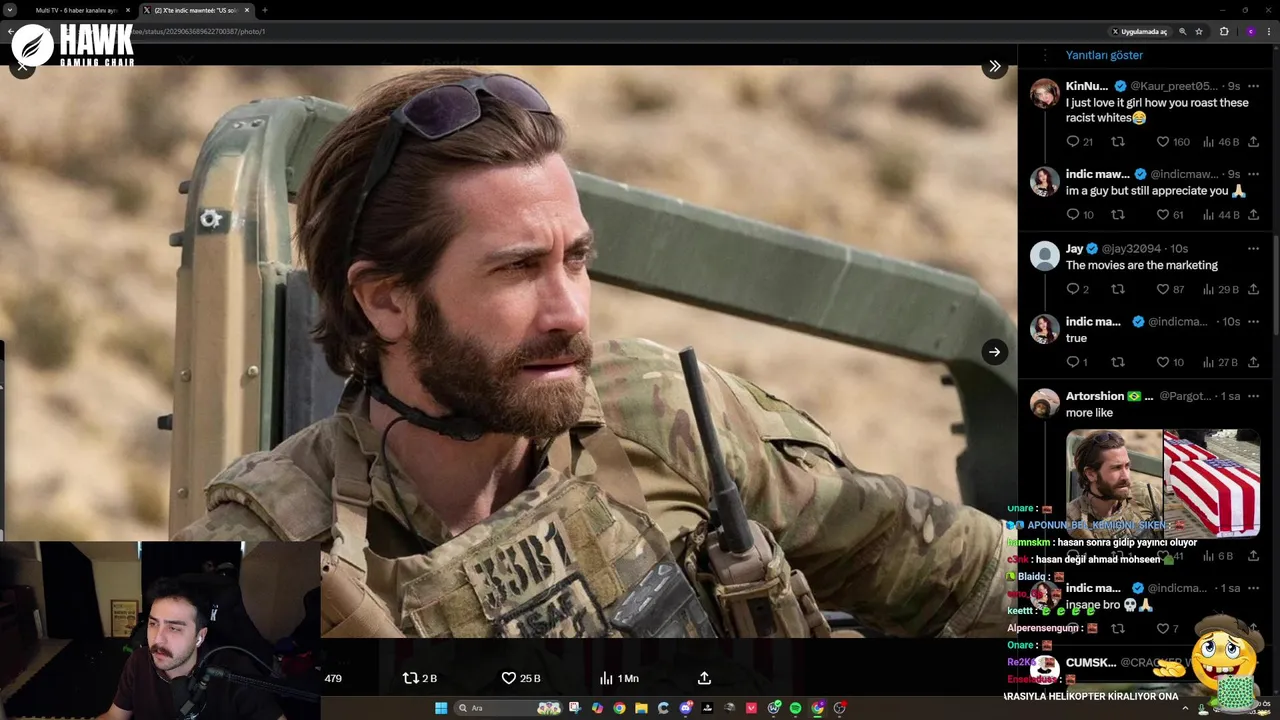This screenshot has height=720, width=1280.
Task: Click the 'Yanıtları göster' link
Action: 1104,55
